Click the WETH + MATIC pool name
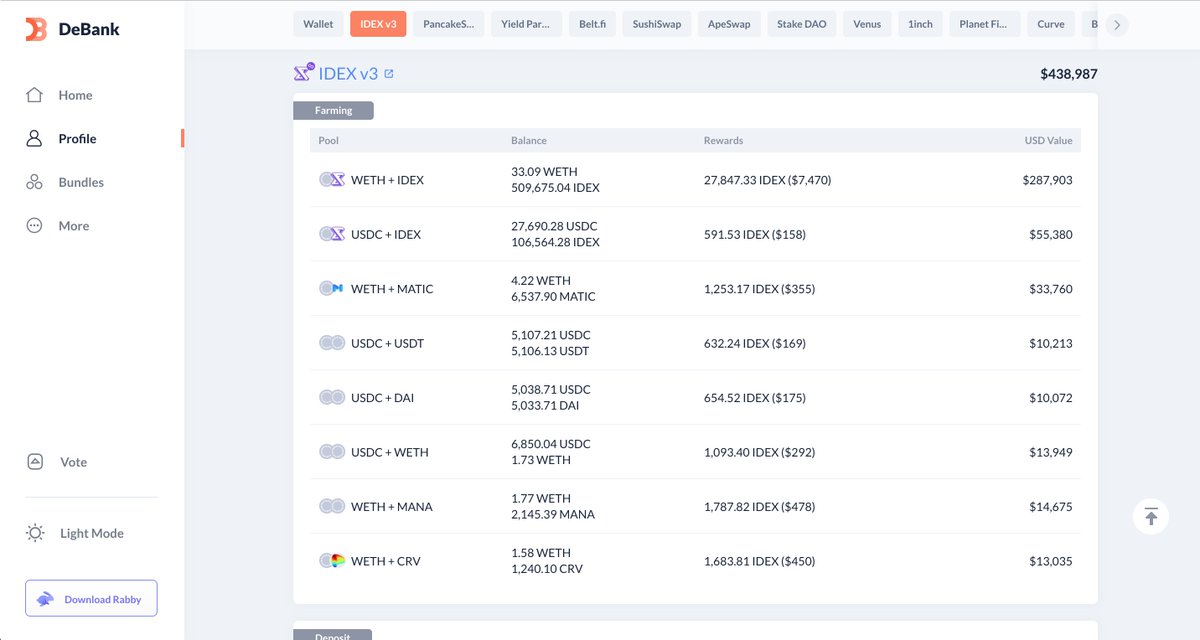The height and width of the screenshot is (640, 1200). pos(392,289)
